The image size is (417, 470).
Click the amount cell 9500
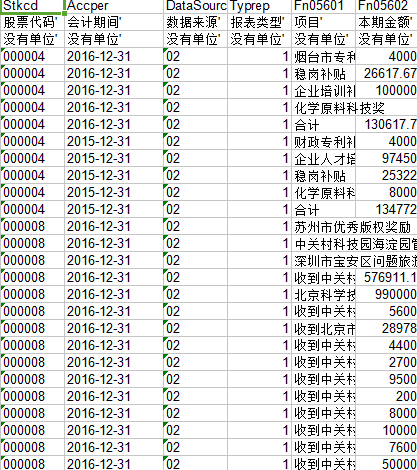coord(386,379)
